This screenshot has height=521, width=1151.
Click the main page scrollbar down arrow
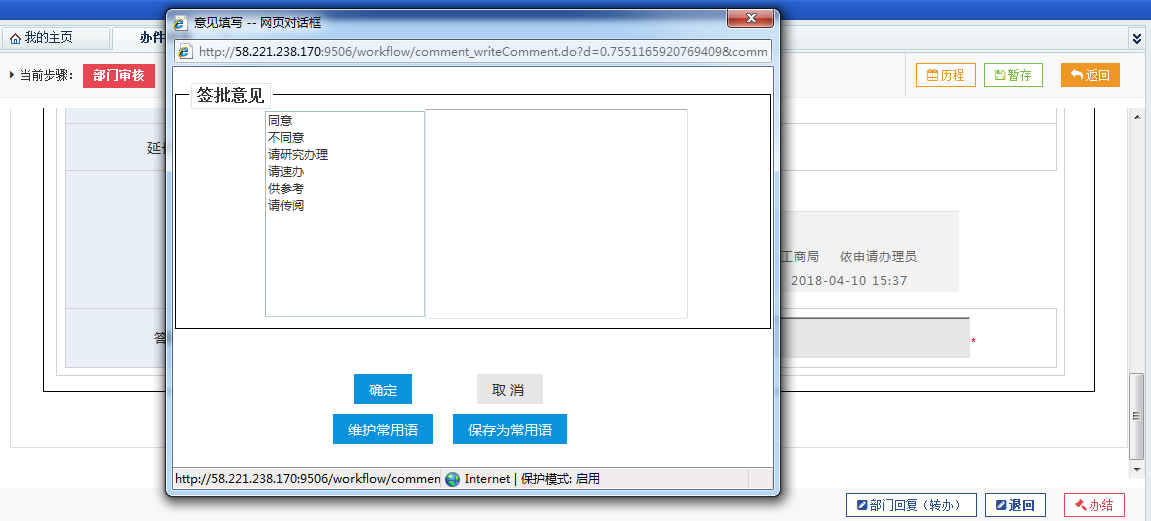click(1137, 469)
